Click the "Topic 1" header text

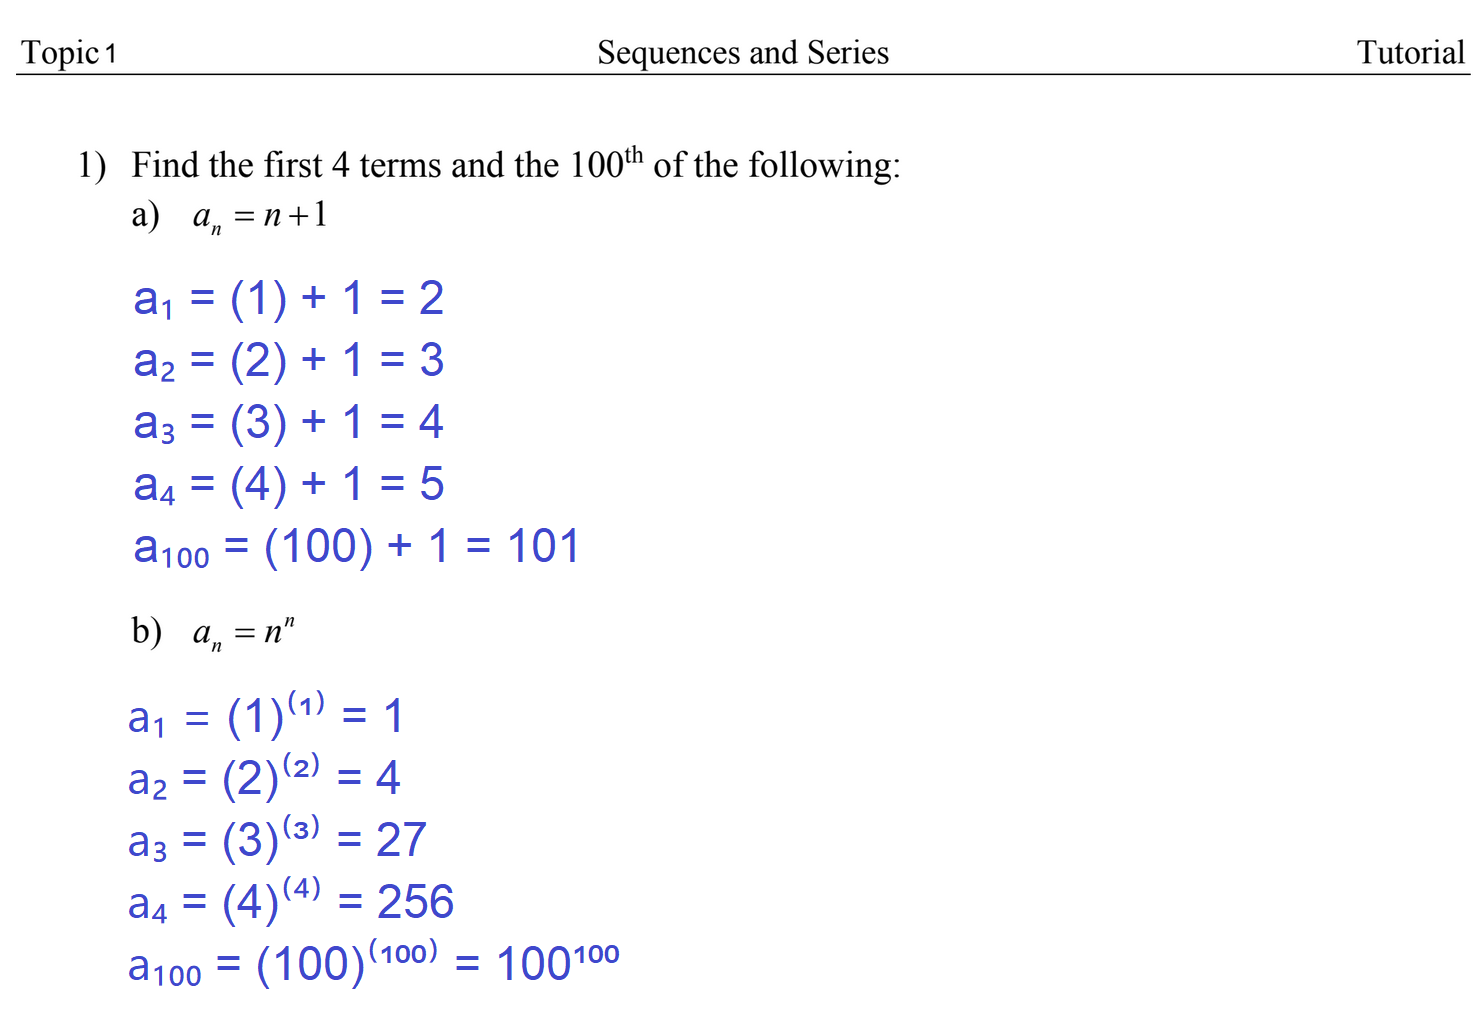[x=69, y=53]
